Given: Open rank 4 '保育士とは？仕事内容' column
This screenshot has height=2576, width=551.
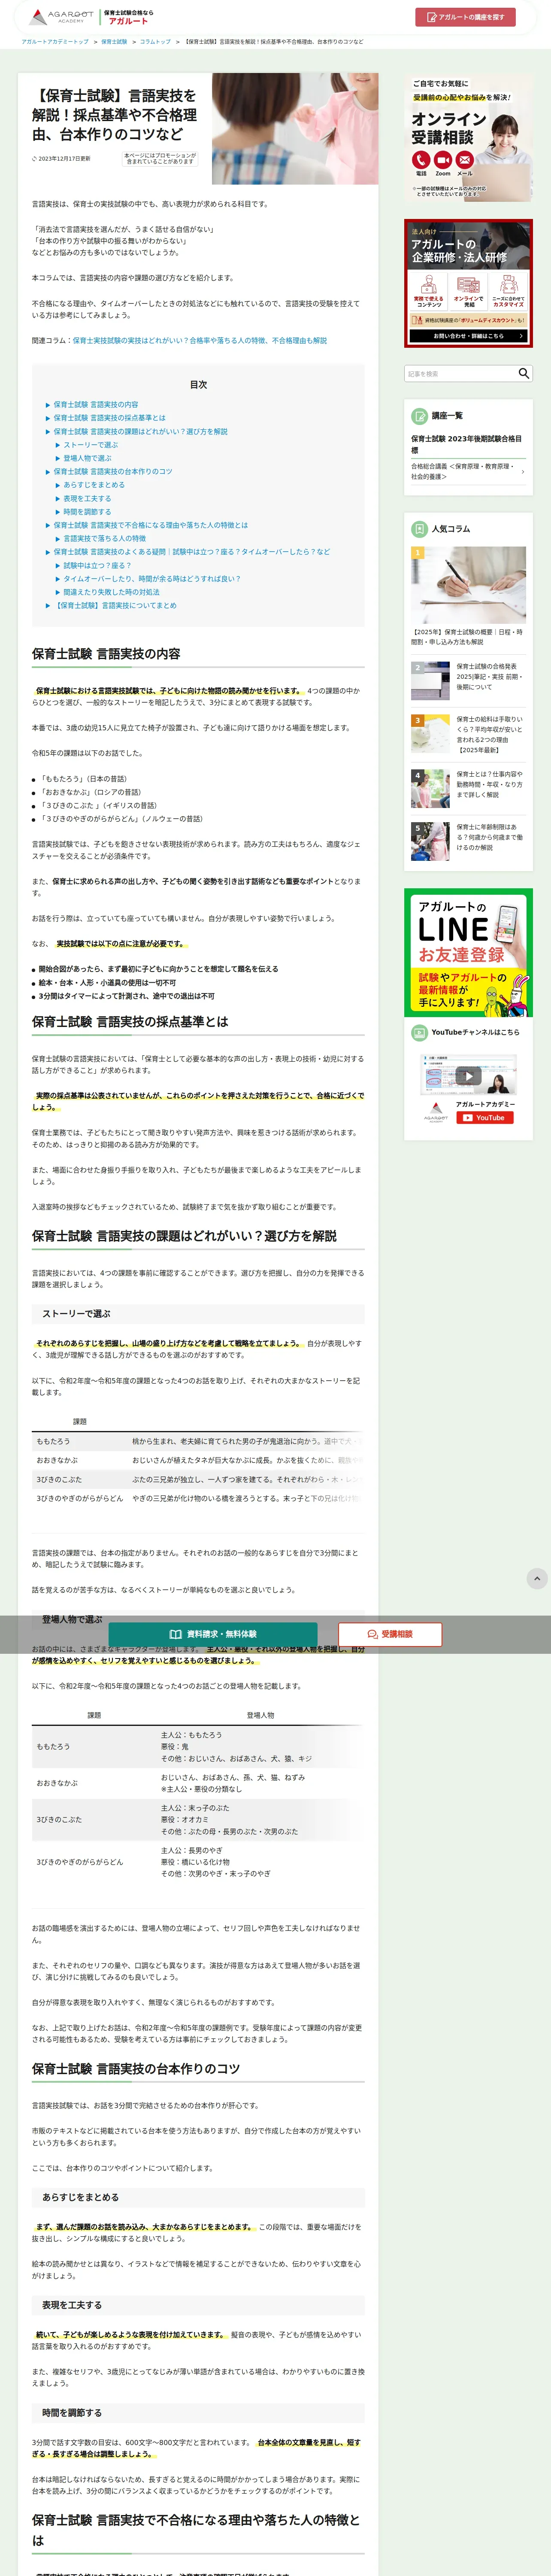Looking at the screenshot, I should point(490,785).
